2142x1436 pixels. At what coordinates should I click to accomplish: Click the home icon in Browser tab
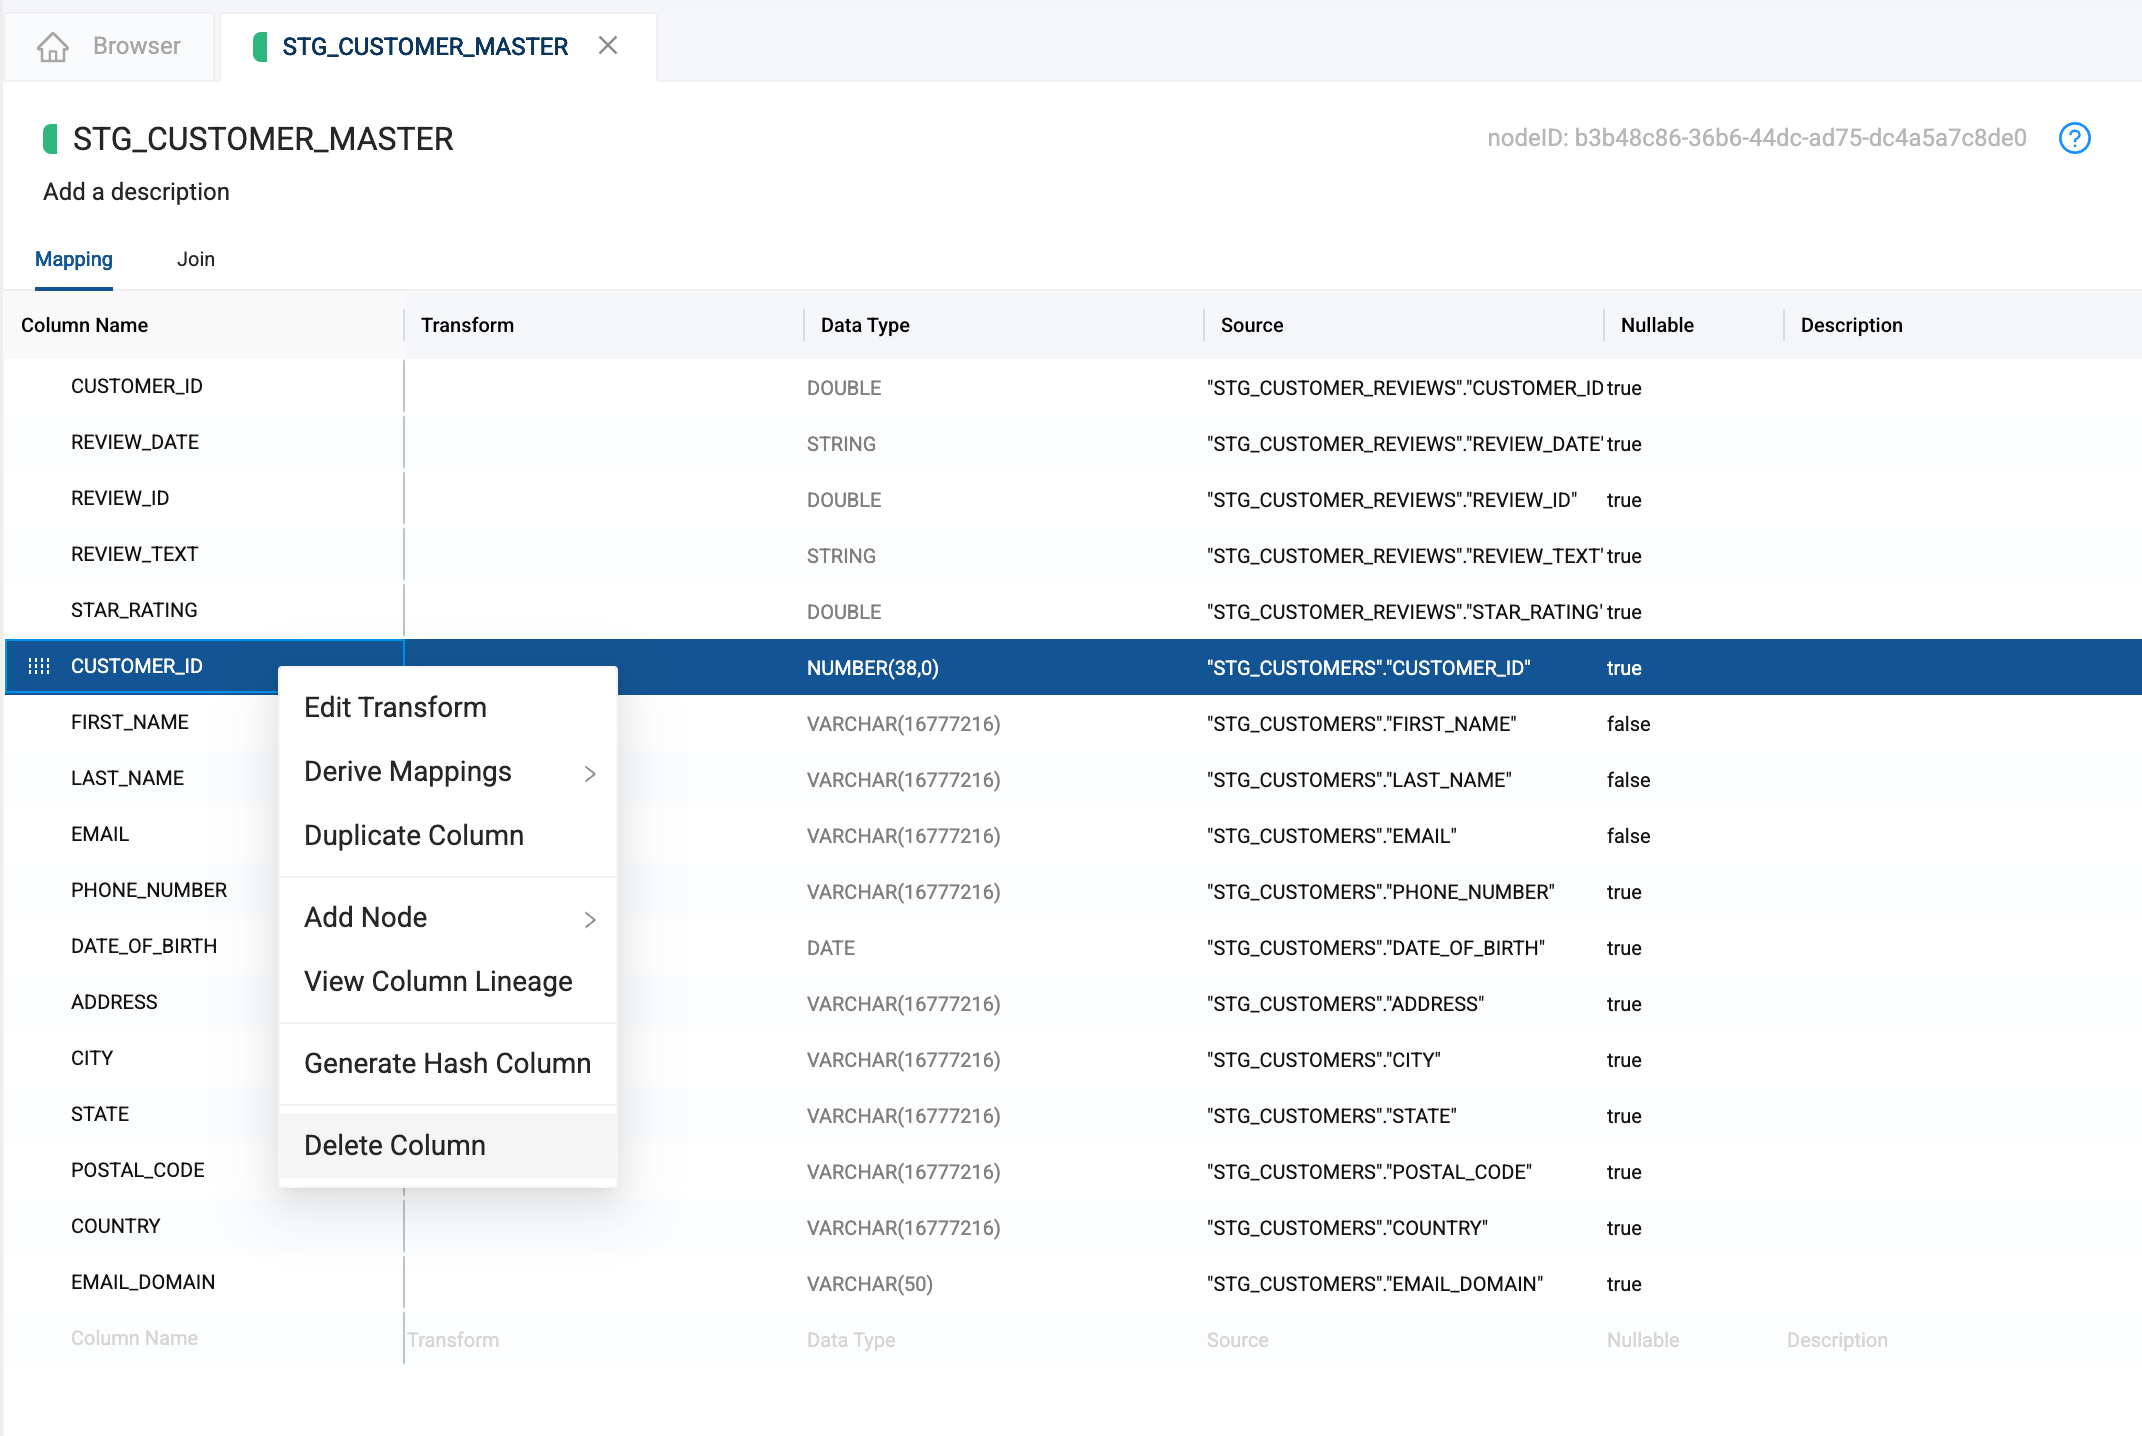pos(53,47)
